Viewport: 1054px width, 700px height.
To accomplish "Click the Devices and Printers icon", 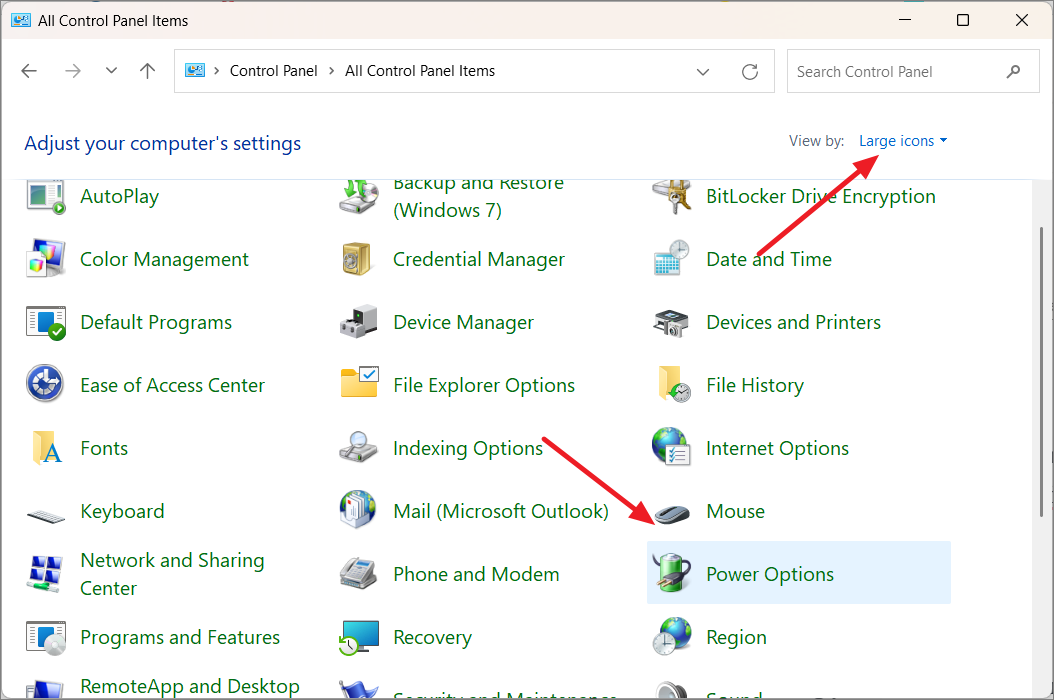I will tap(671, 323).
